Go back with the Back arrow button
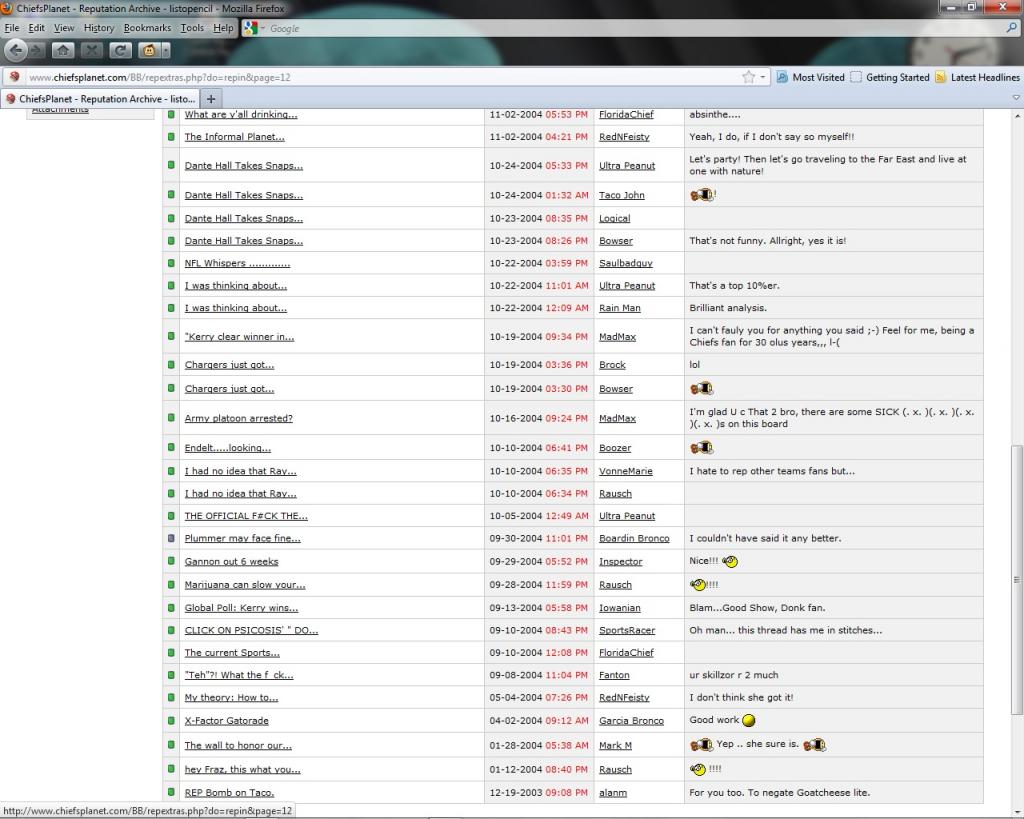 point(16,50)
